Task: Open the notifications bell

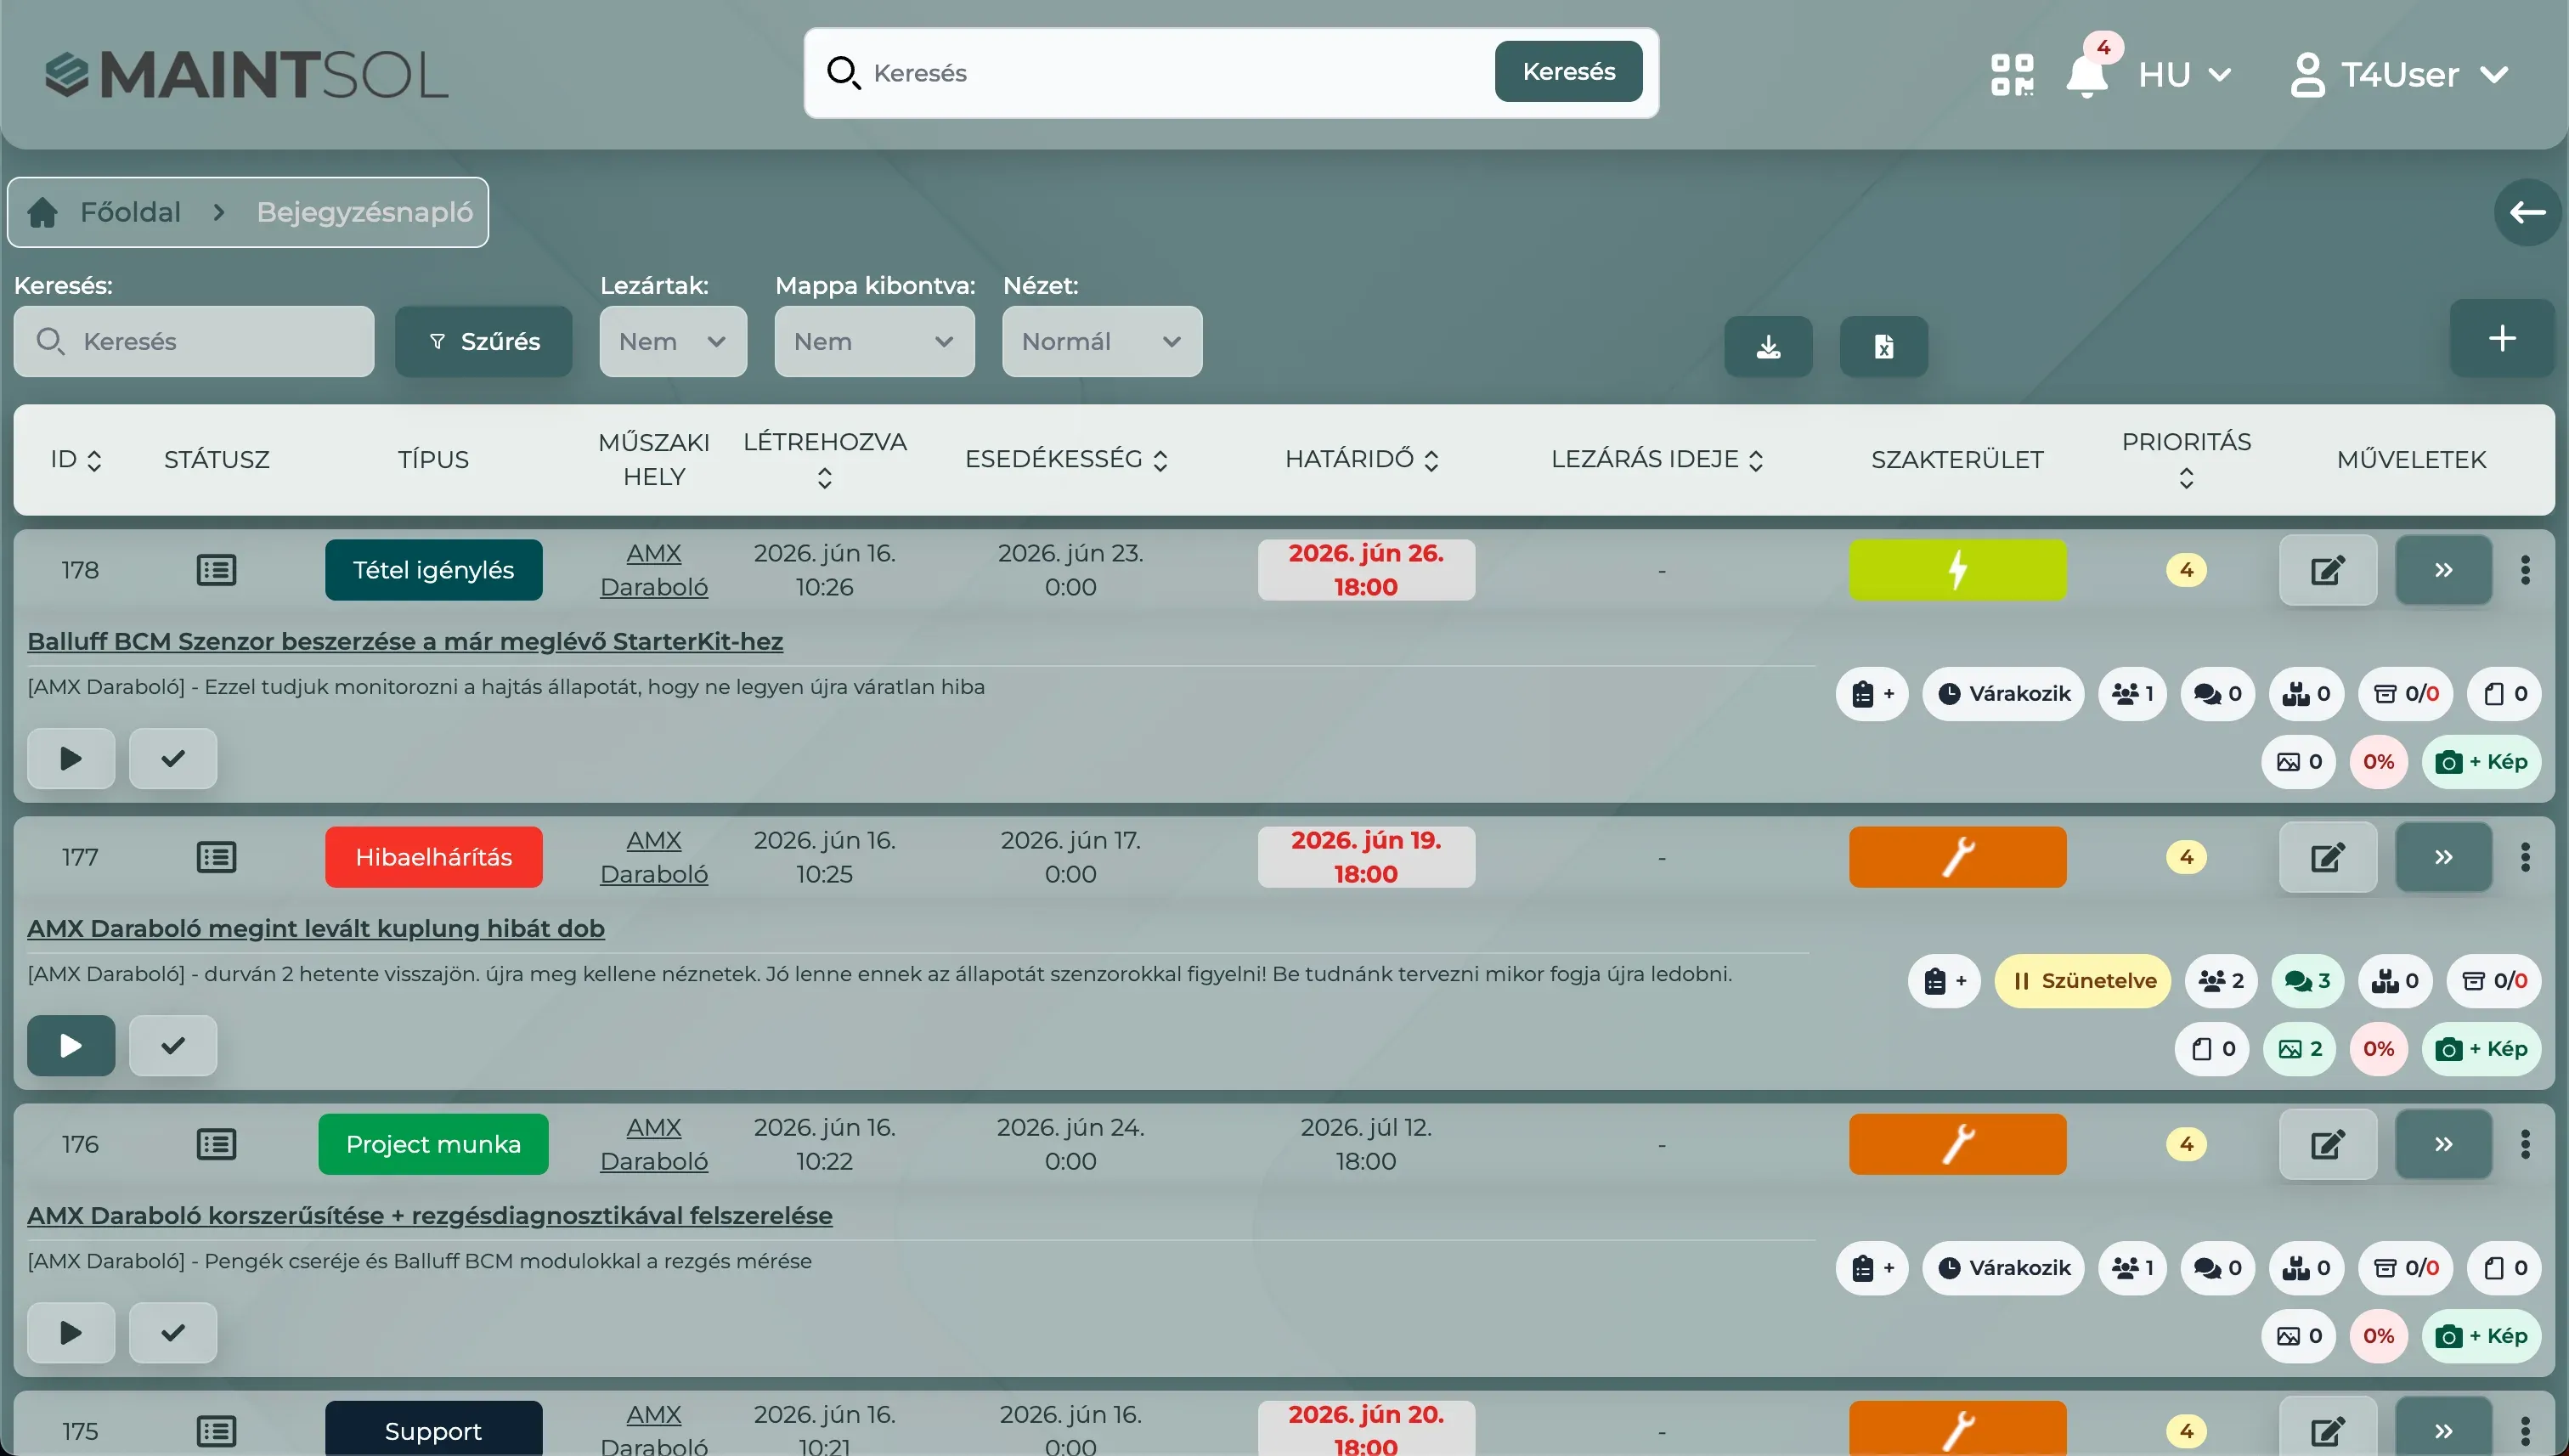Action: 2087,76
